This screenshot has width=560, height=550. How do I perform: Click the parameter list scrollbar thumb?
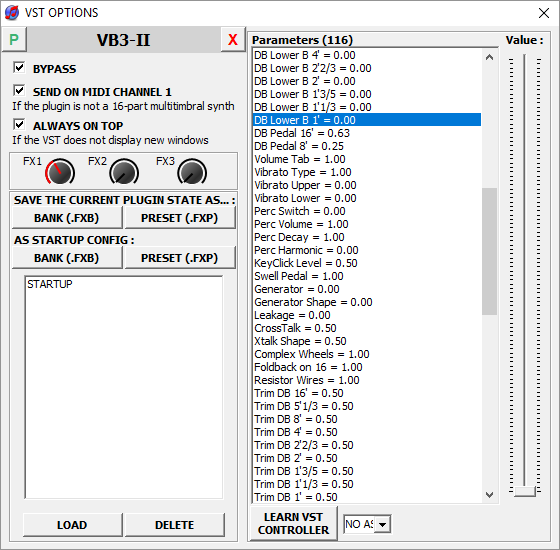pyautogui.click(x=489, y=251)
